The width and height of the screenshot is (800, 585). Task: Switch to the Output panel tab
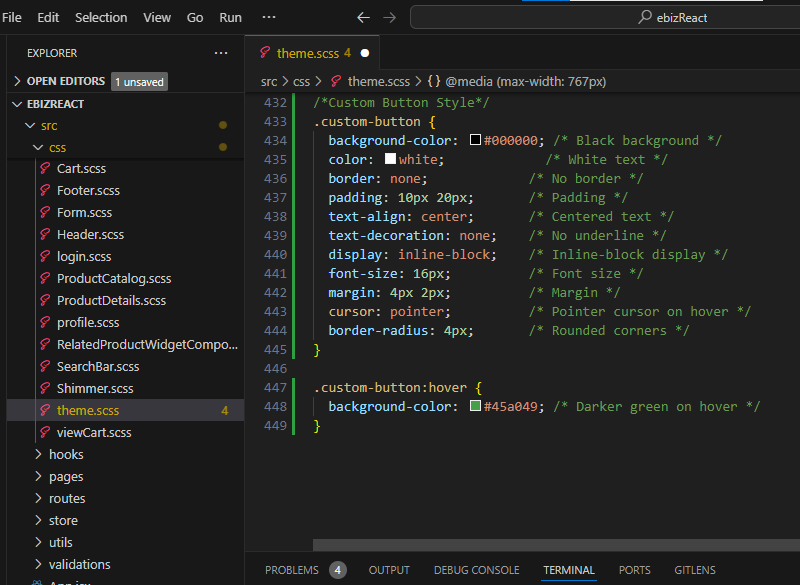[x=389, y=570]
